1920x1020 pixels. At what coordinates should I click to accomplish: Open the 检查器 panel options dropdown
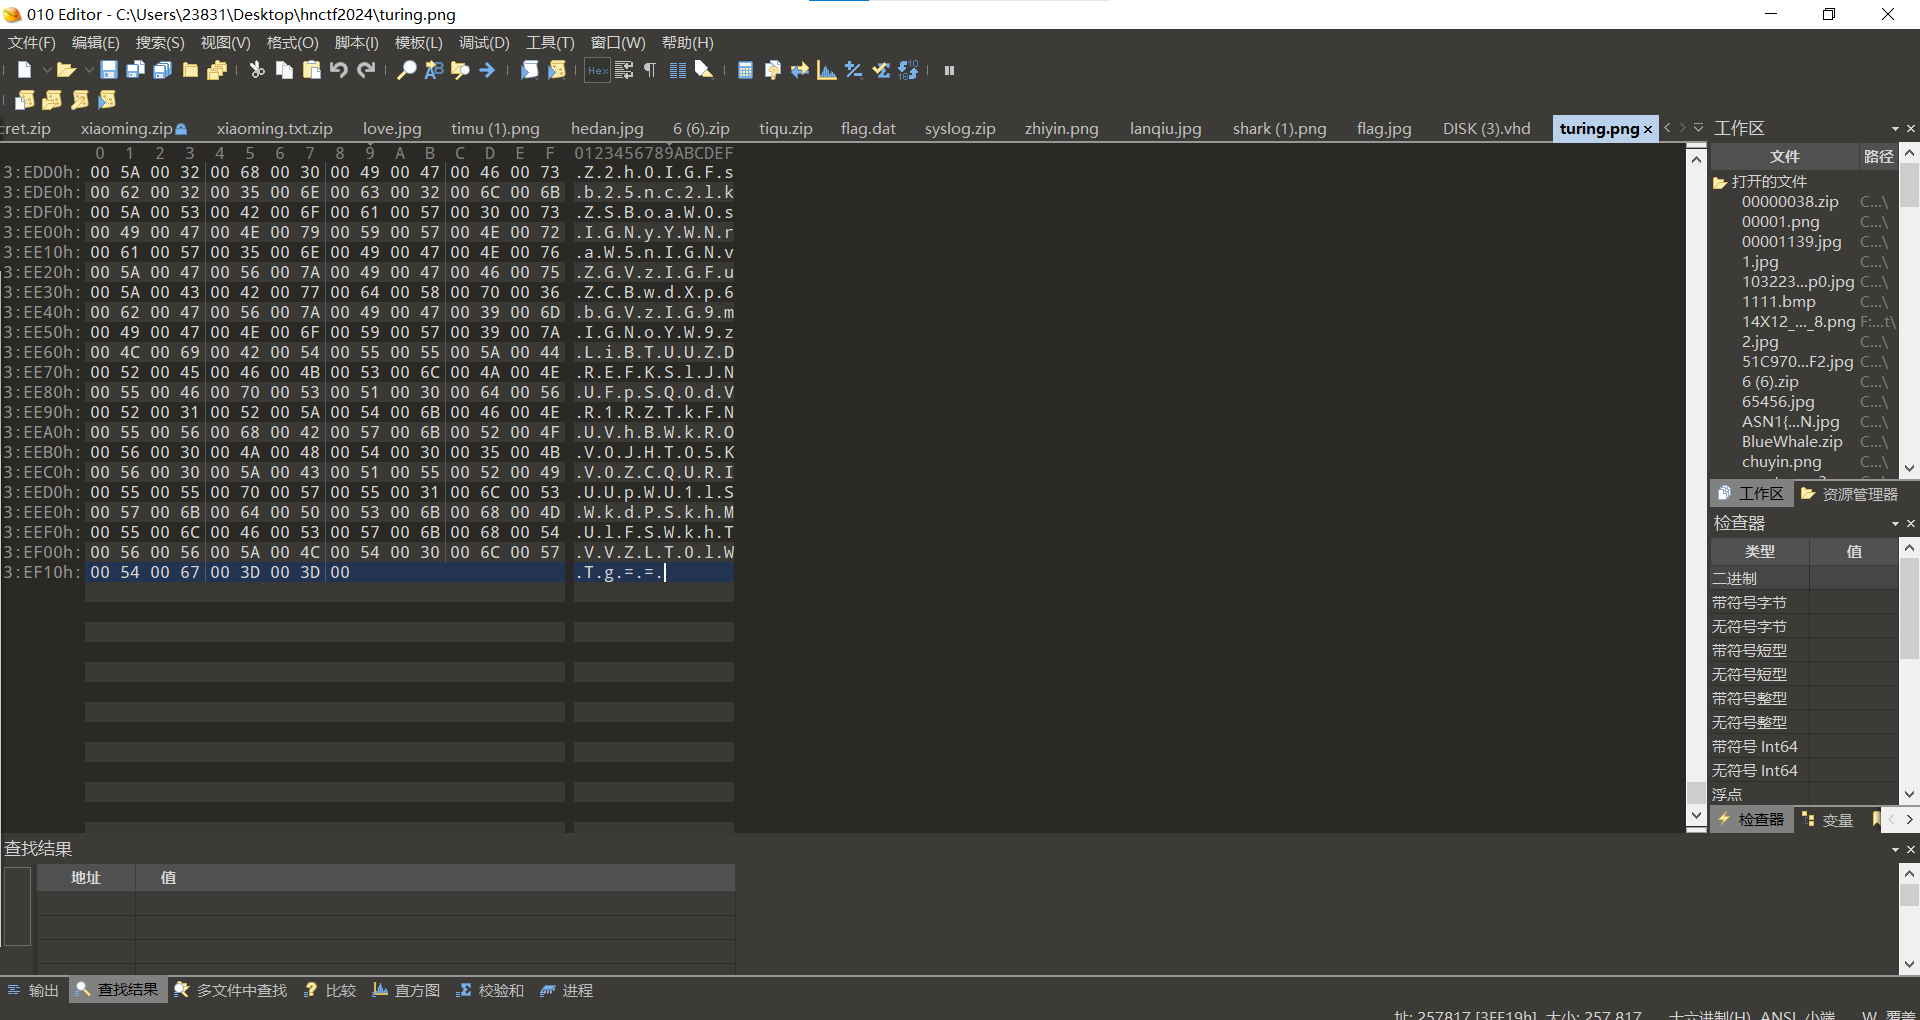coord(1895,524)
